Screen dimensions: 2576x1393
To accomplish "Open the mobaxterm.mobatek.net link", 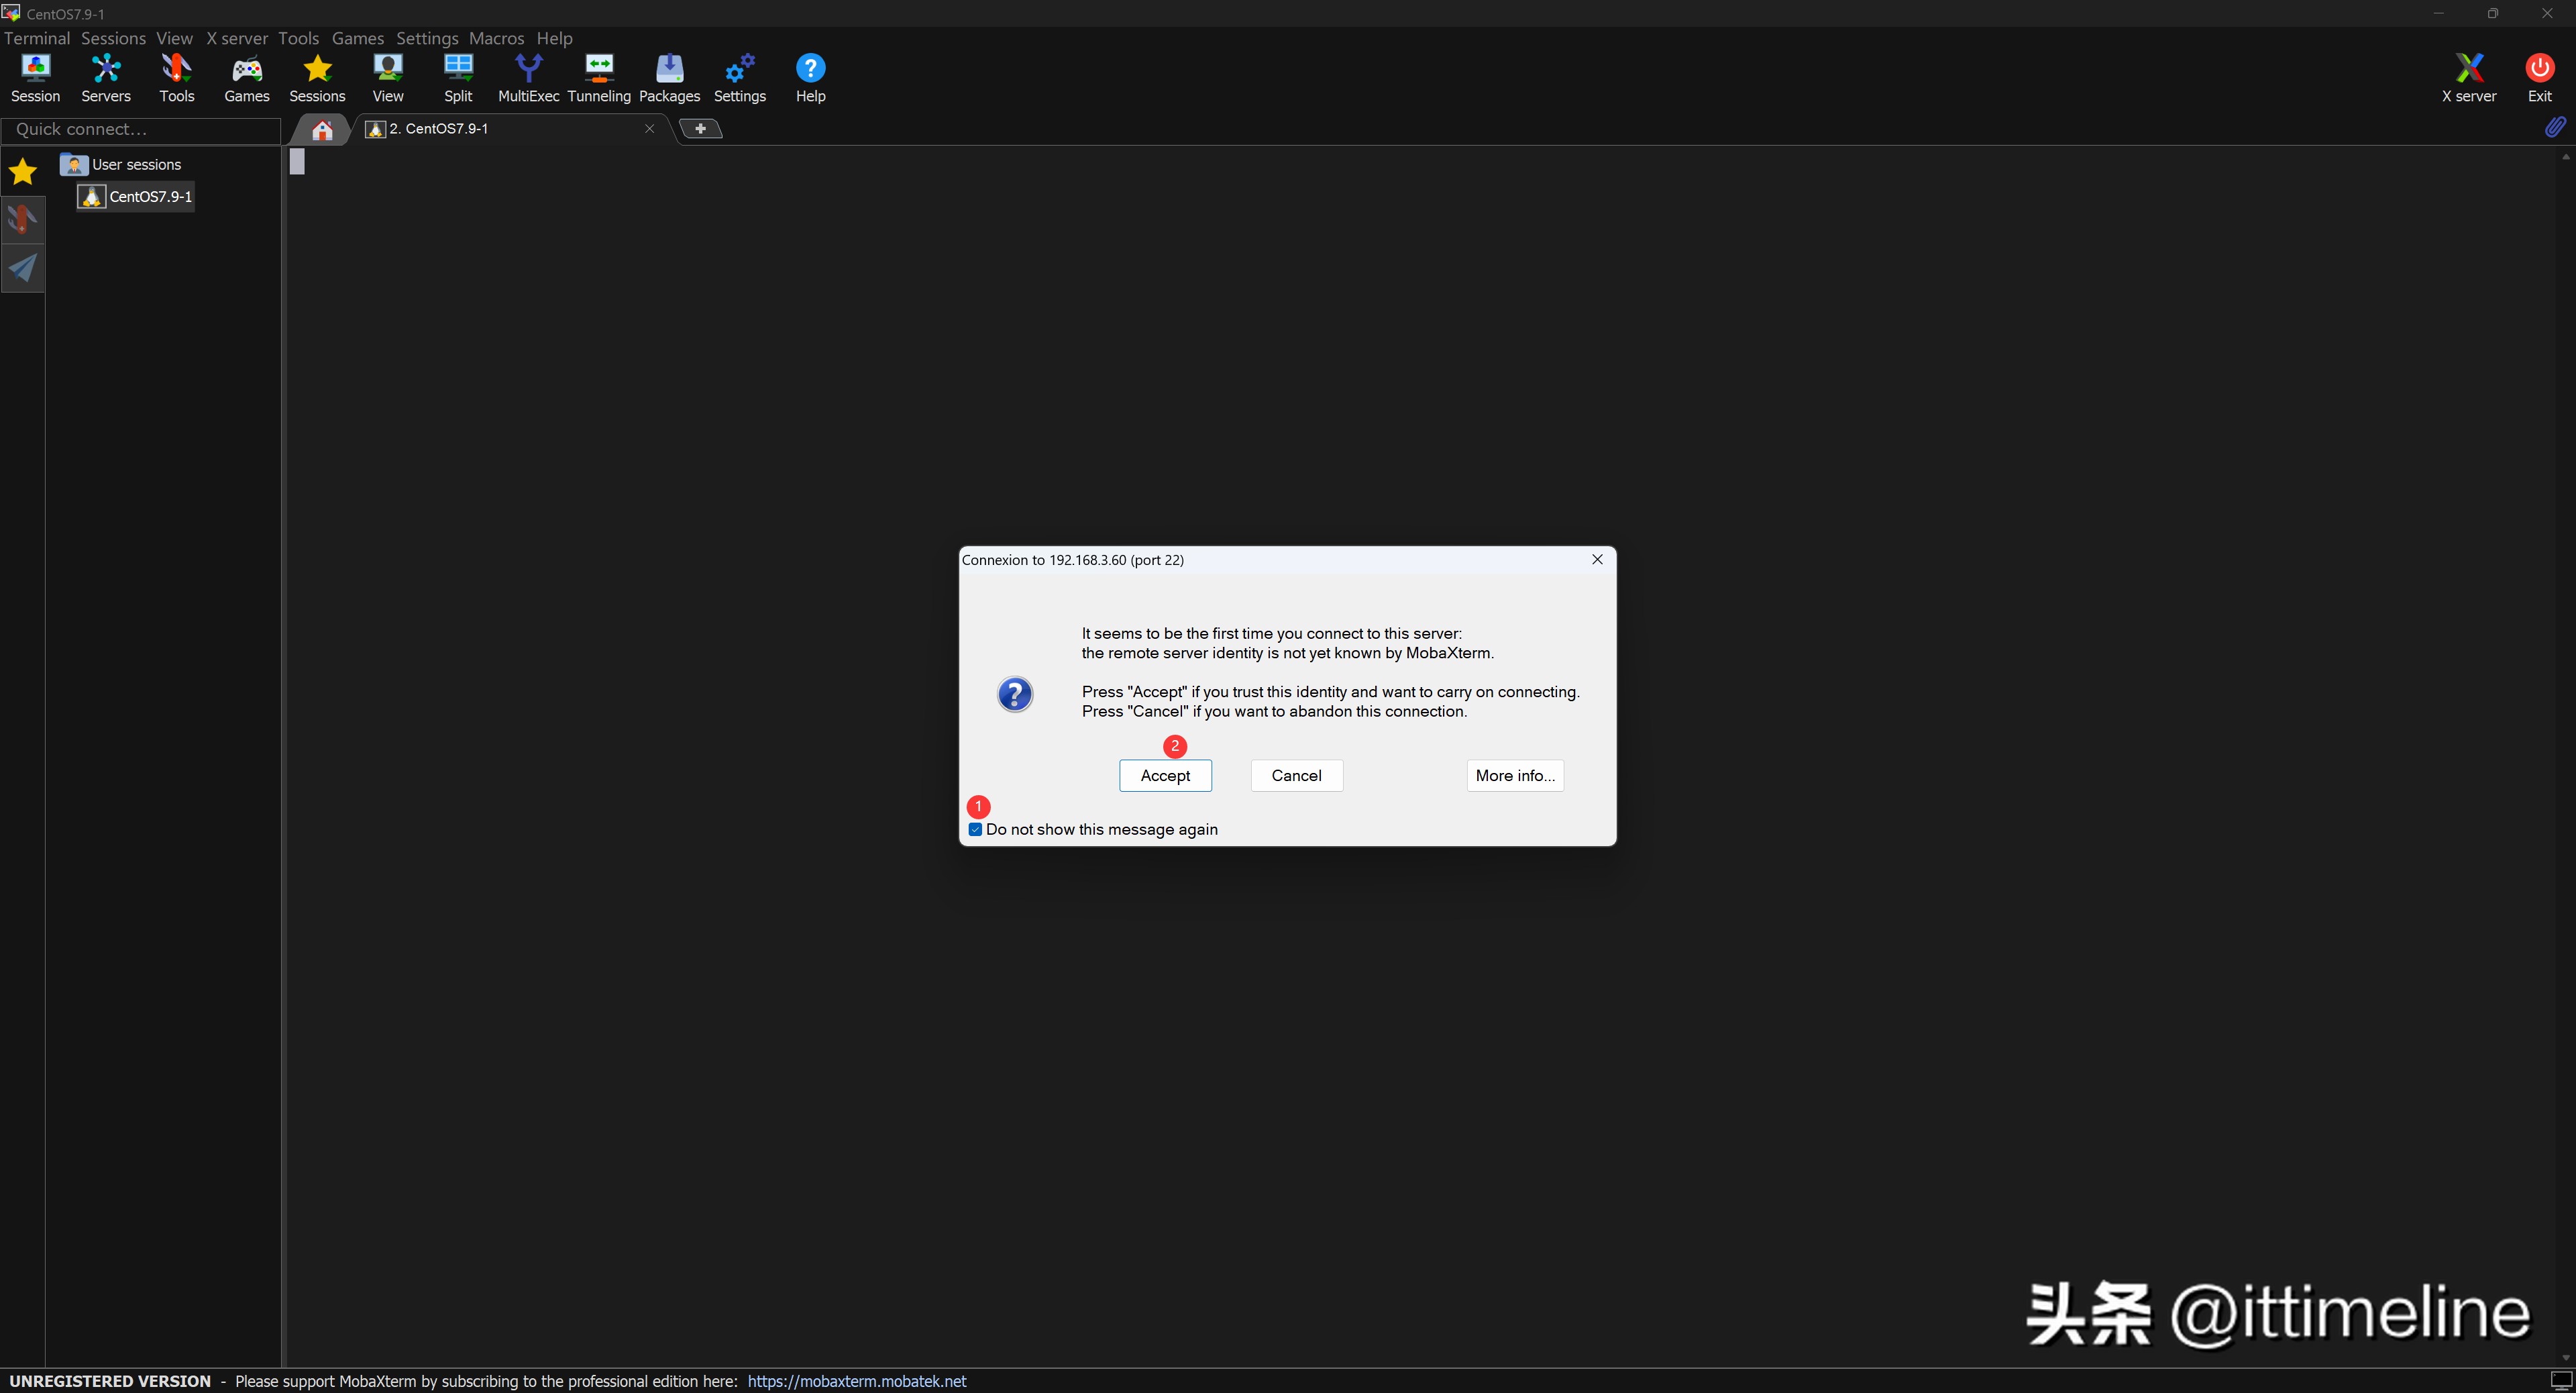I will tap(857, 1381).
